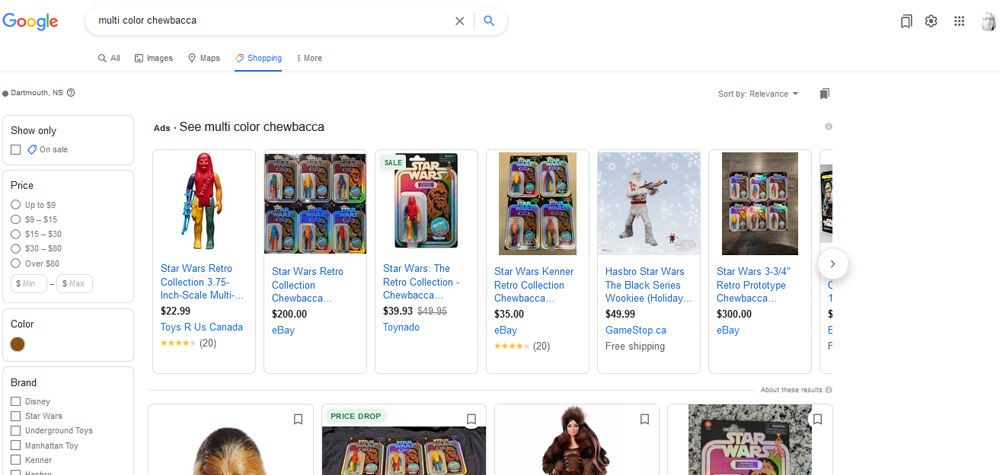Switch to the Maps tab
Screen dimensions: 1000x475
point(204,58)
